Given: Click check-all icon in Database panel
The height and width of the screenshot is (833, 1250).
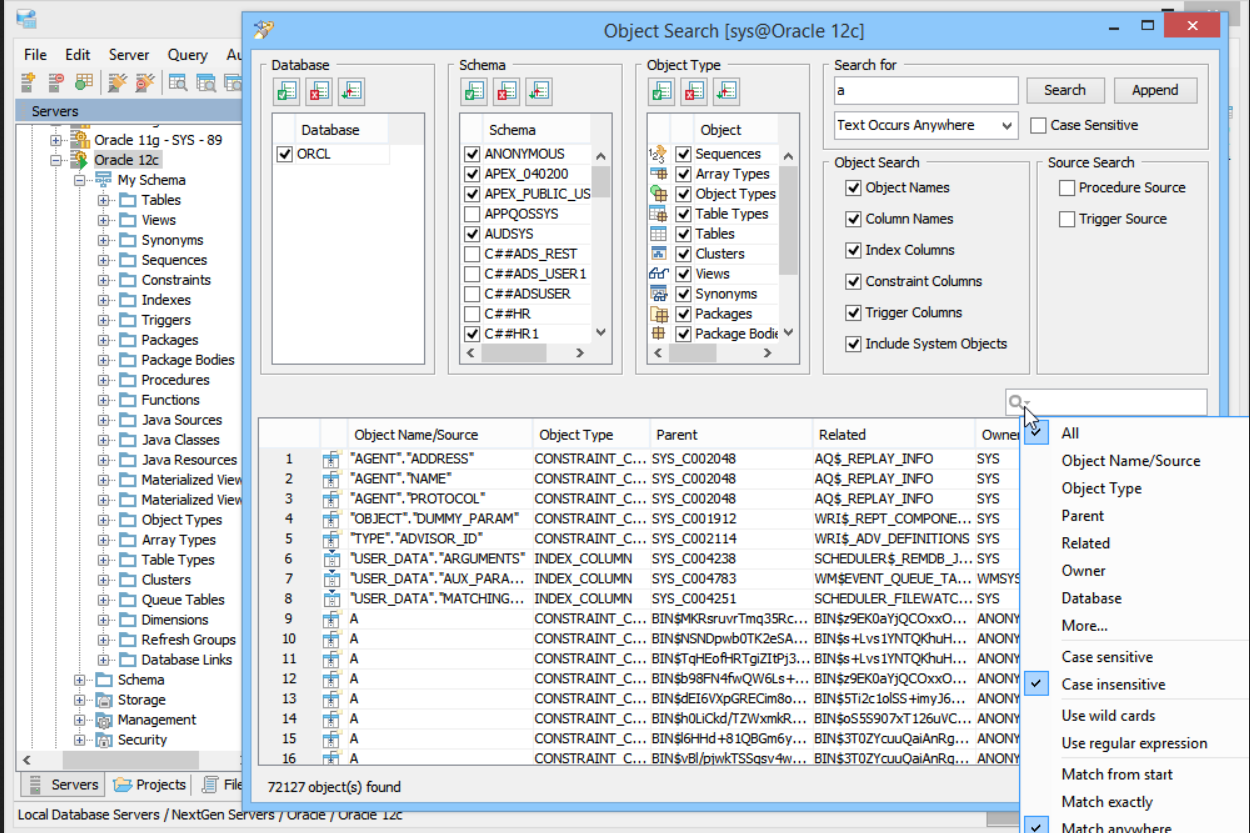Looking at the screenshot, I should tap(286, 92).
